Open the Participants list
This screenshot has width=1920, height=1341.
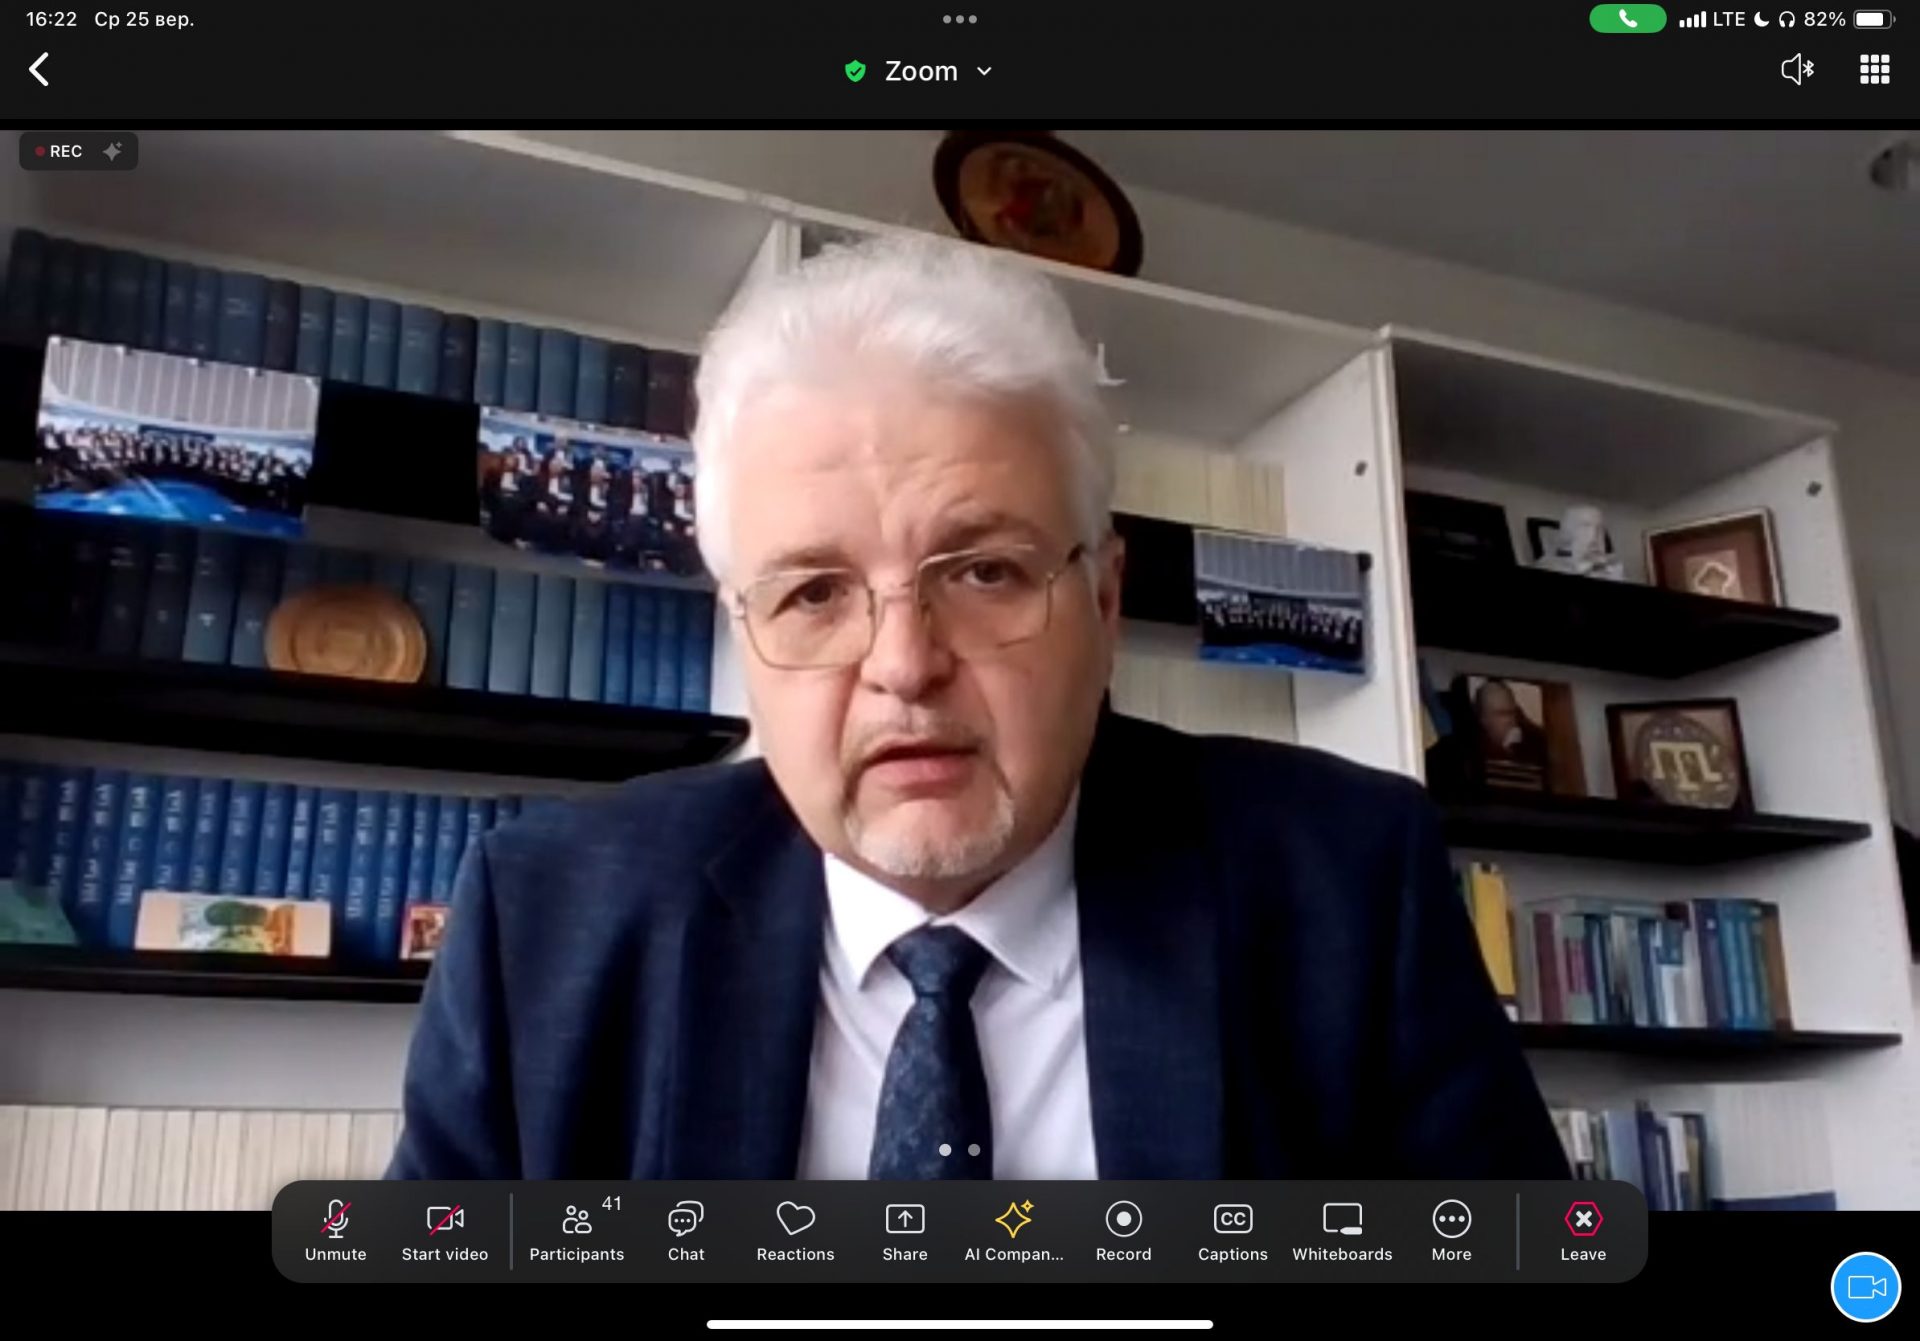576,1230
